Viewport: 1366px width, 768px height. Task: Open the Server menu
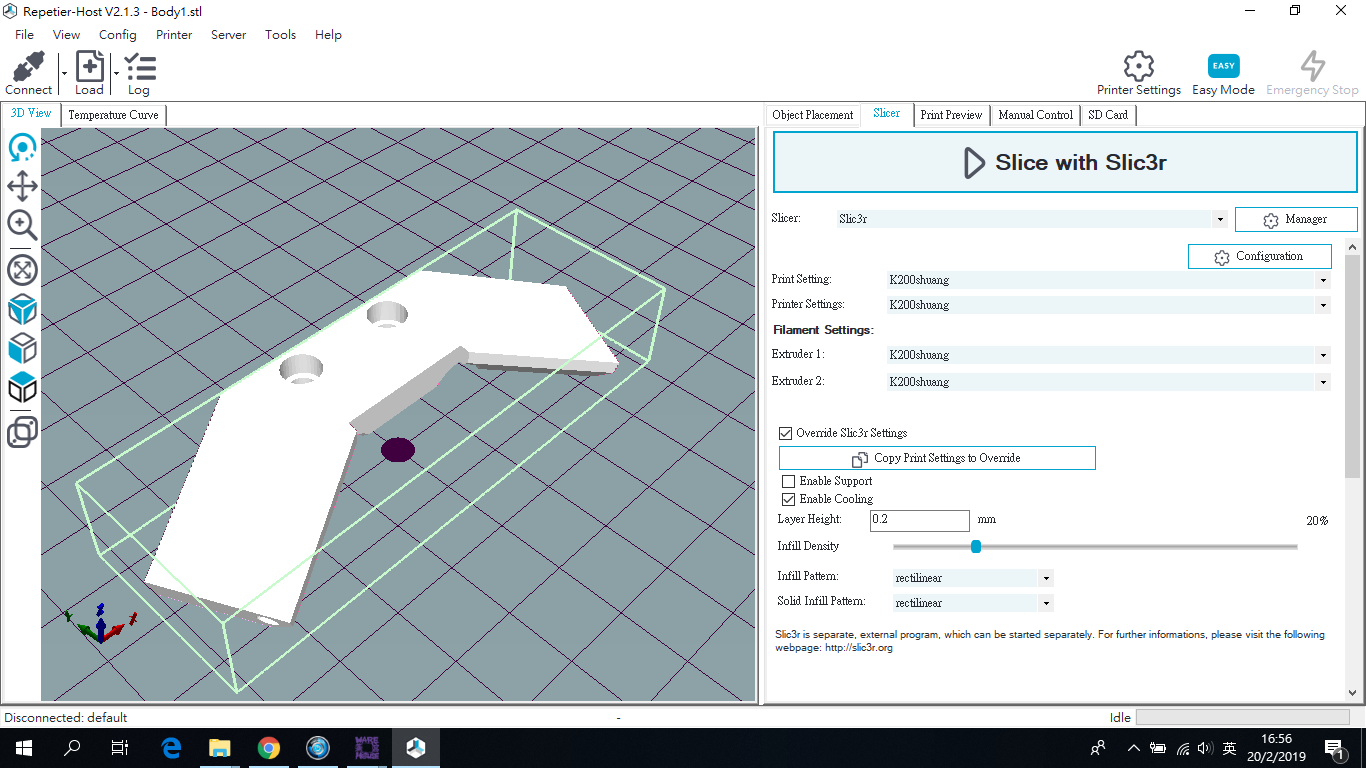click(x=228, y=34)
